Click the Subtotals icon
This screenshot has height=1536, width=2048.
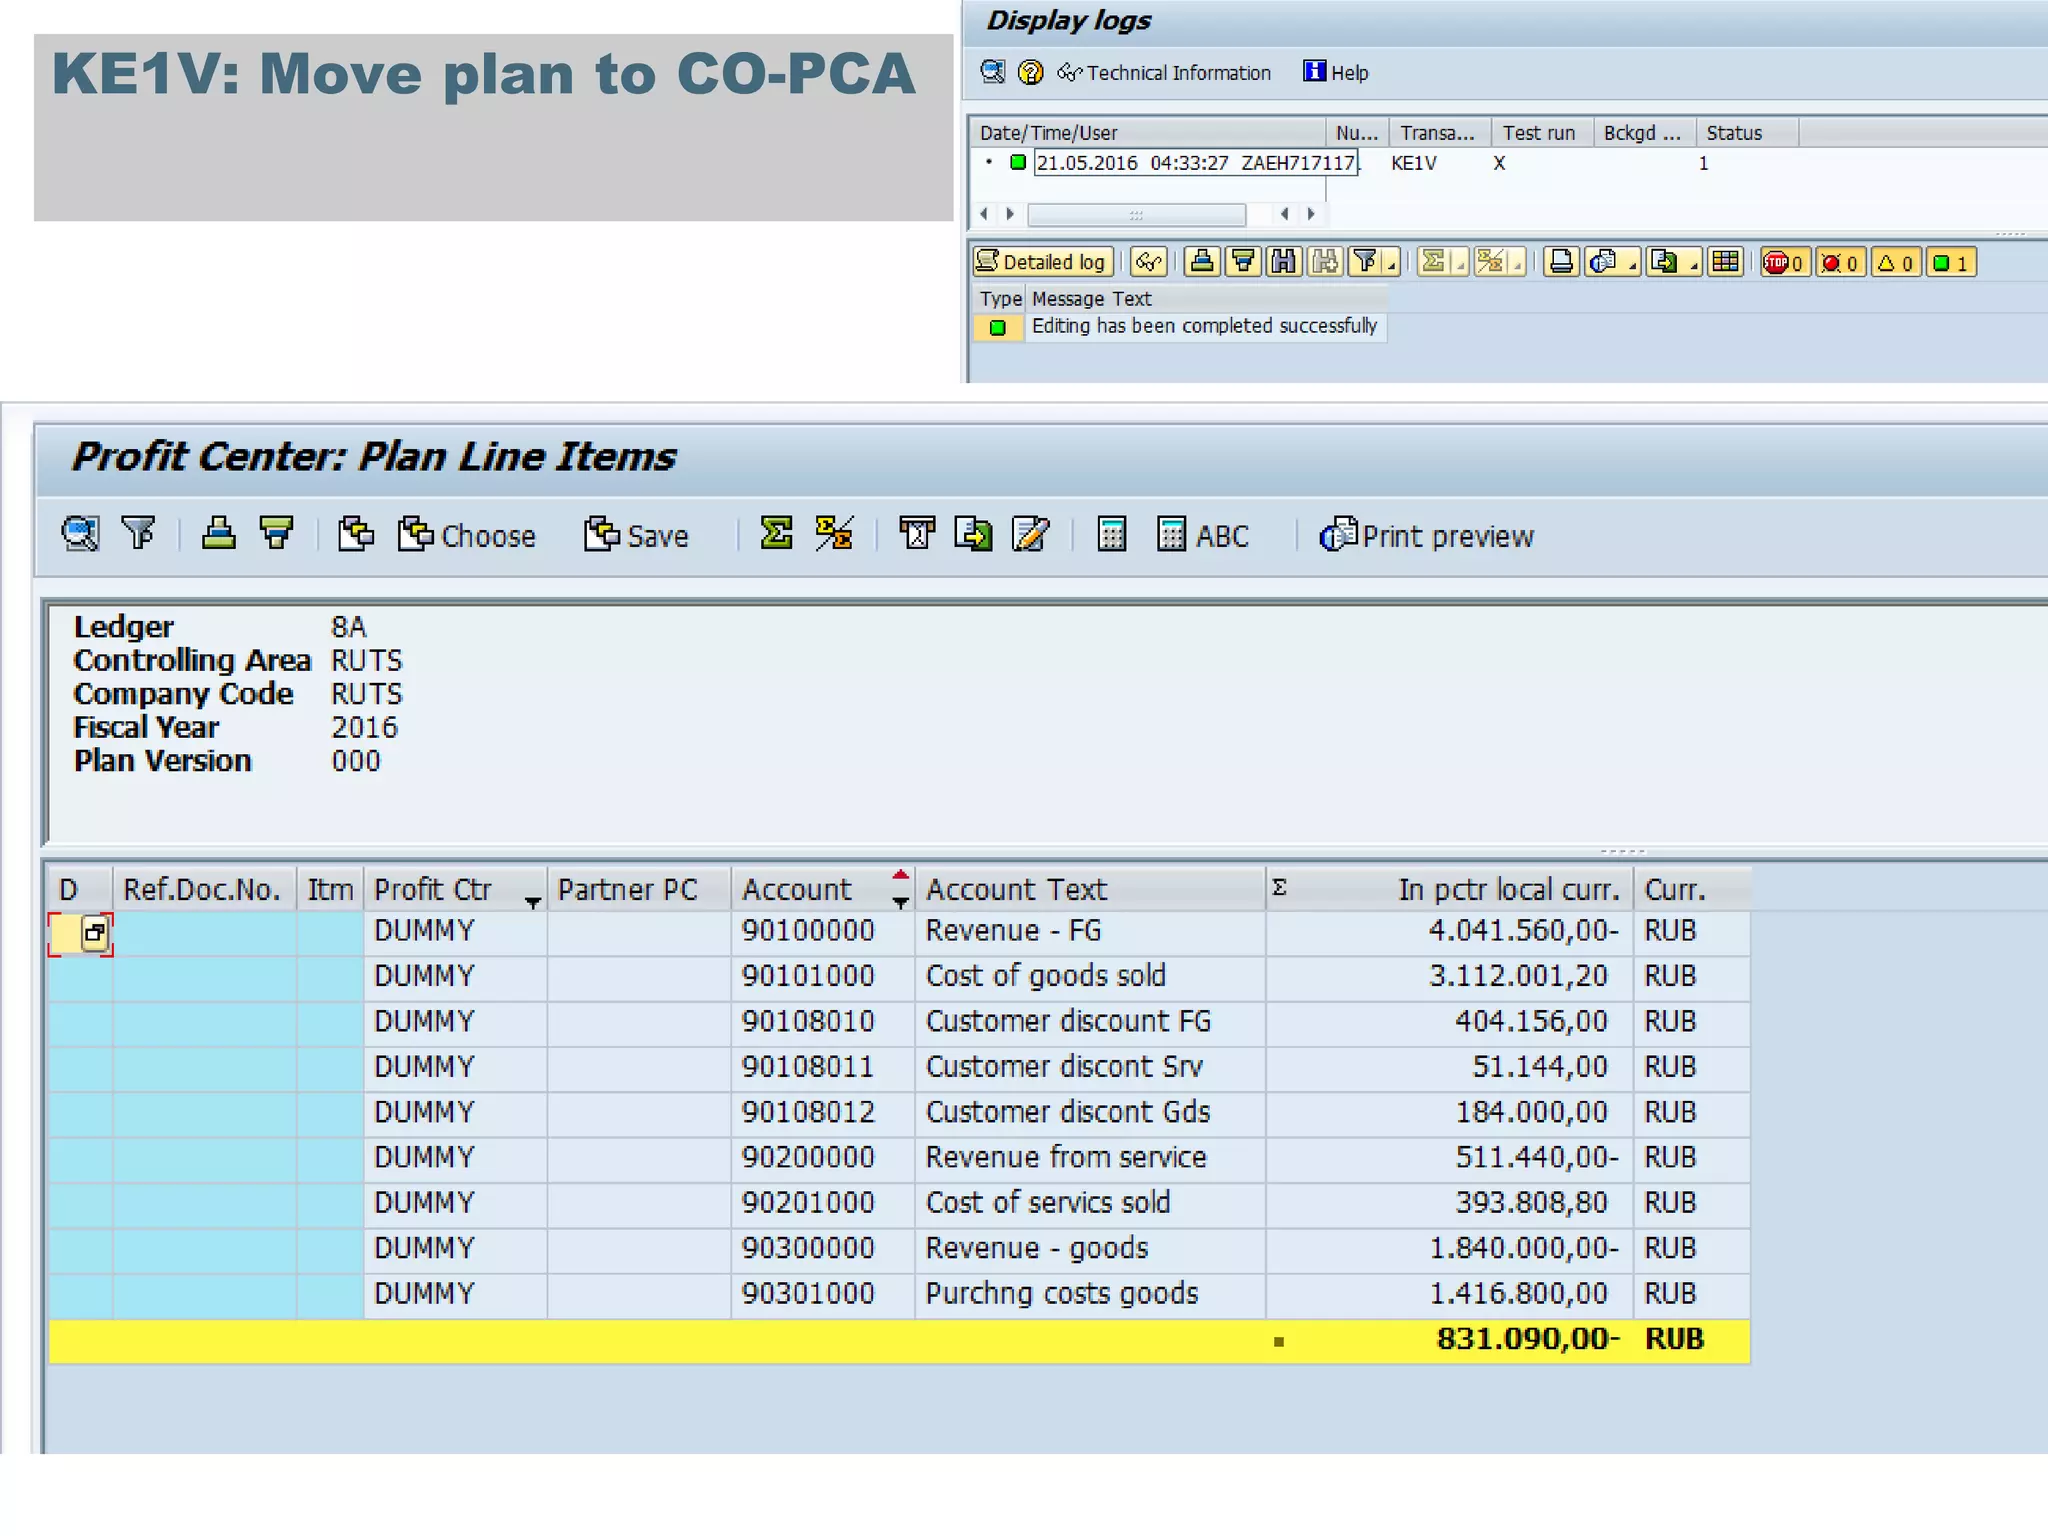point(834,535)
